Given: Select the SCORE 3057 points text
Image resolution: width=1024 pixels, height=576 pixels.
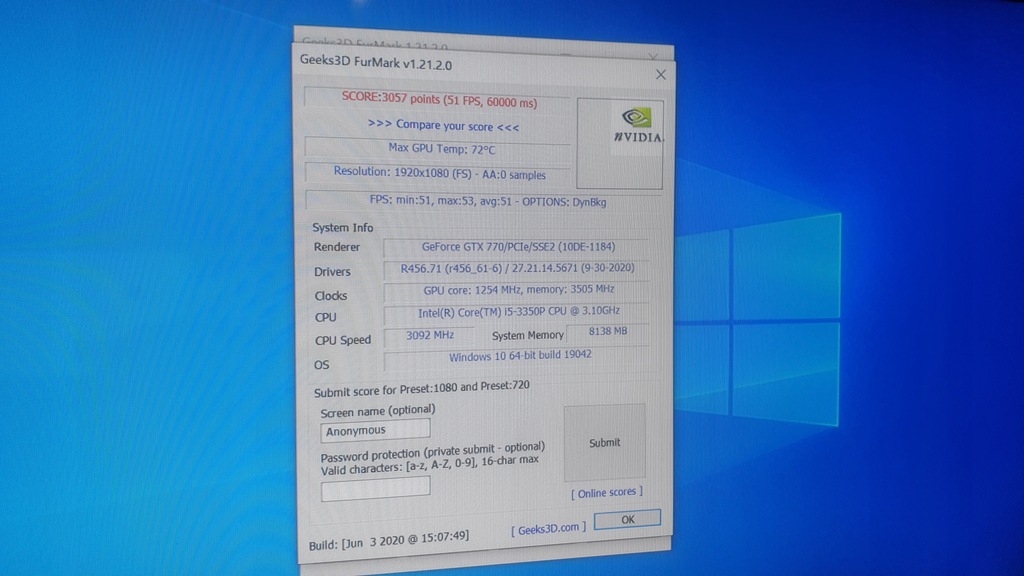Looking at the screenshot, I should coord(440,99).
